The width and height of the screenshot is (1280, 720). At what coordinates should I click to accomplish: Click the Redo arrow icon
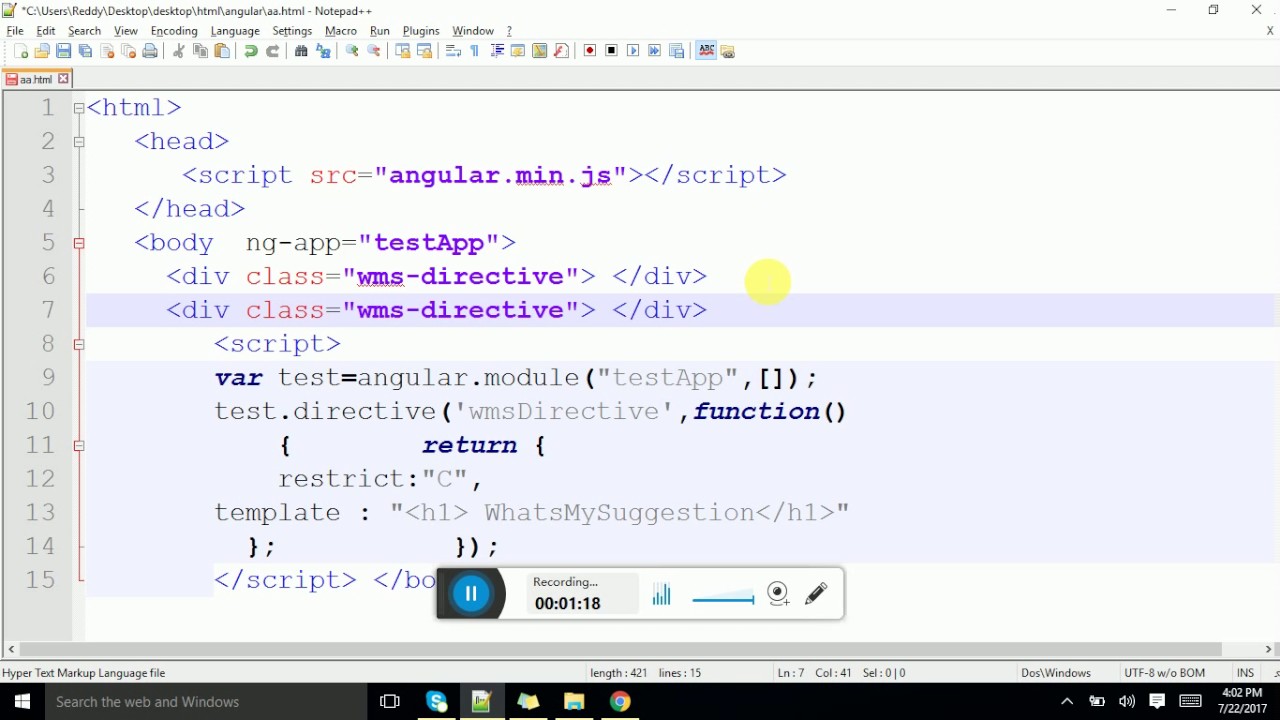click(273, 51)
